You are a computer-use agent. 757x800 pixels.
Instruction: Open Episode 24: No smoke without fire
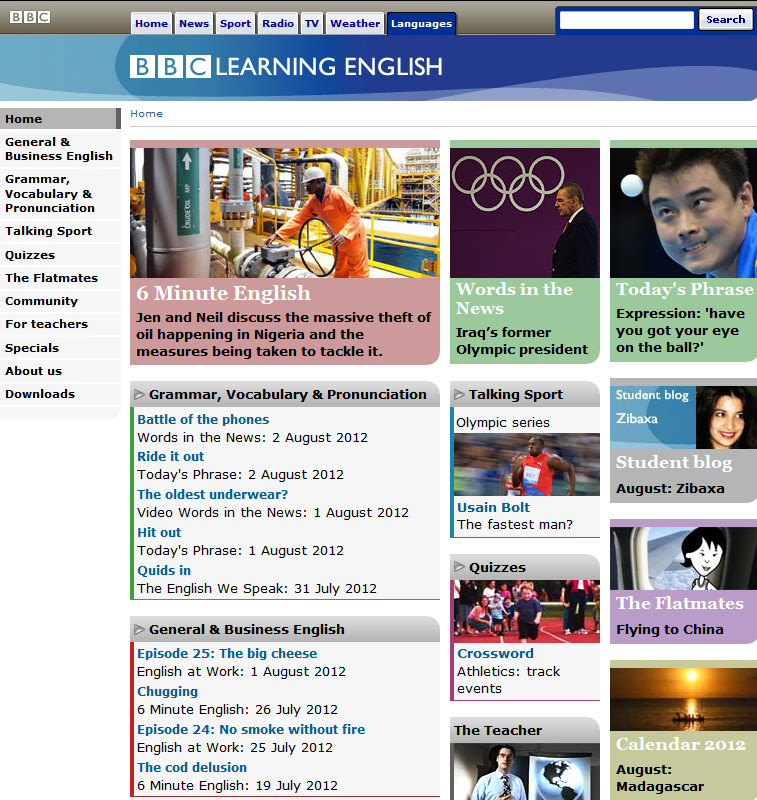(x=251, y=729)
